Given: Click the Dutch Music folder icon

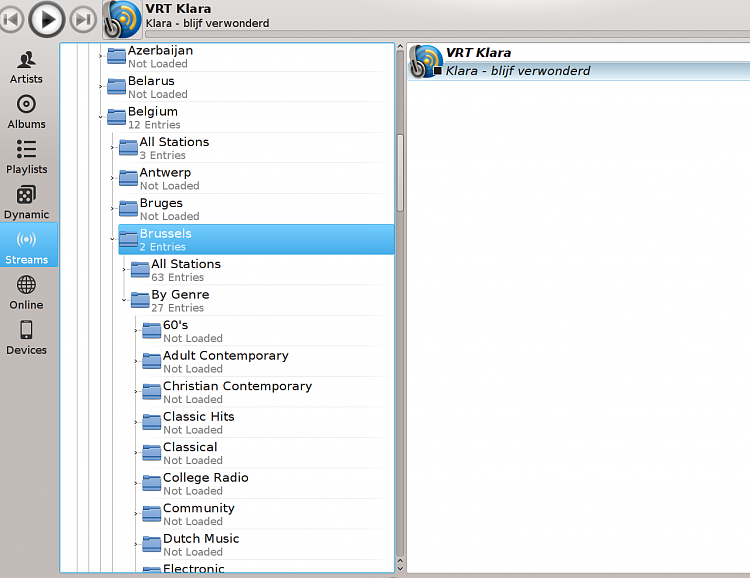Looking at the screenshot, I should (152, 545).
